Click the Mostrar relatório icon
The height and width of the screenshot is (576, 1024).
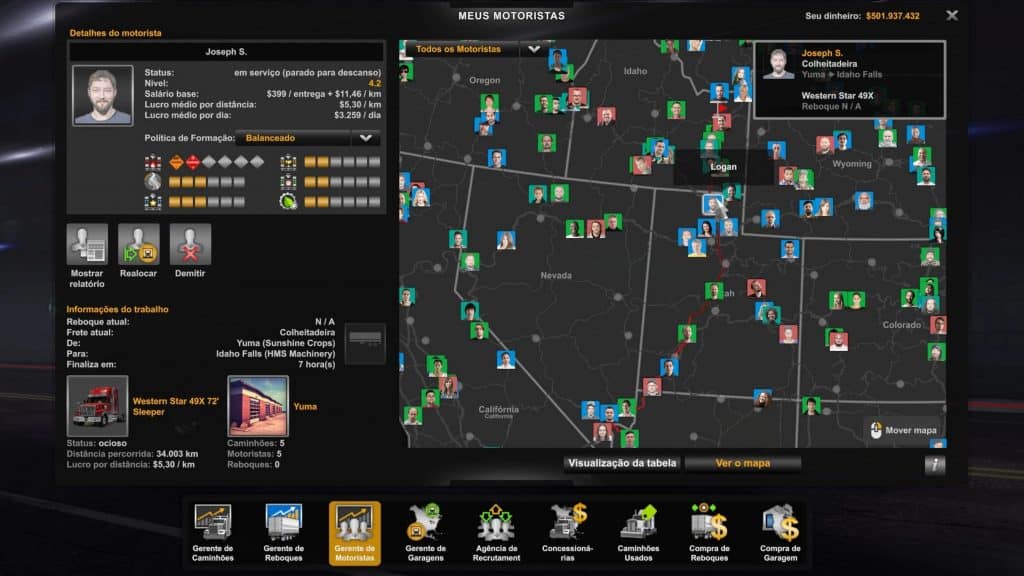pos(88,243)
